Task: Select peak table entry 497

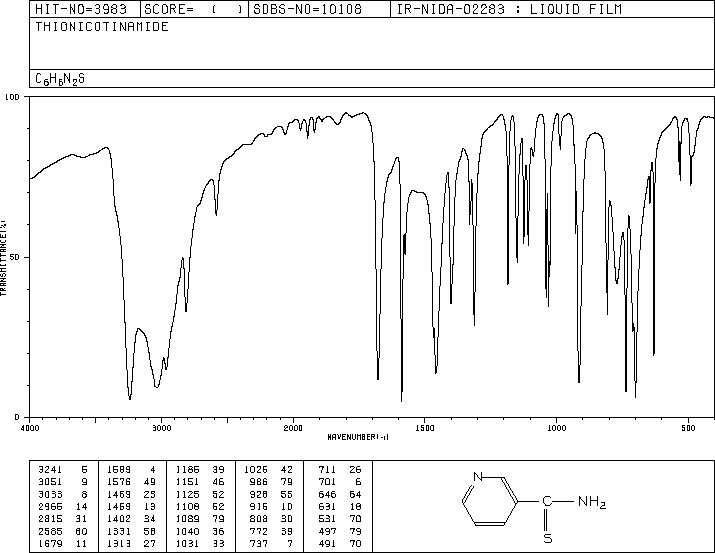Action: click(x=327, y=532)
